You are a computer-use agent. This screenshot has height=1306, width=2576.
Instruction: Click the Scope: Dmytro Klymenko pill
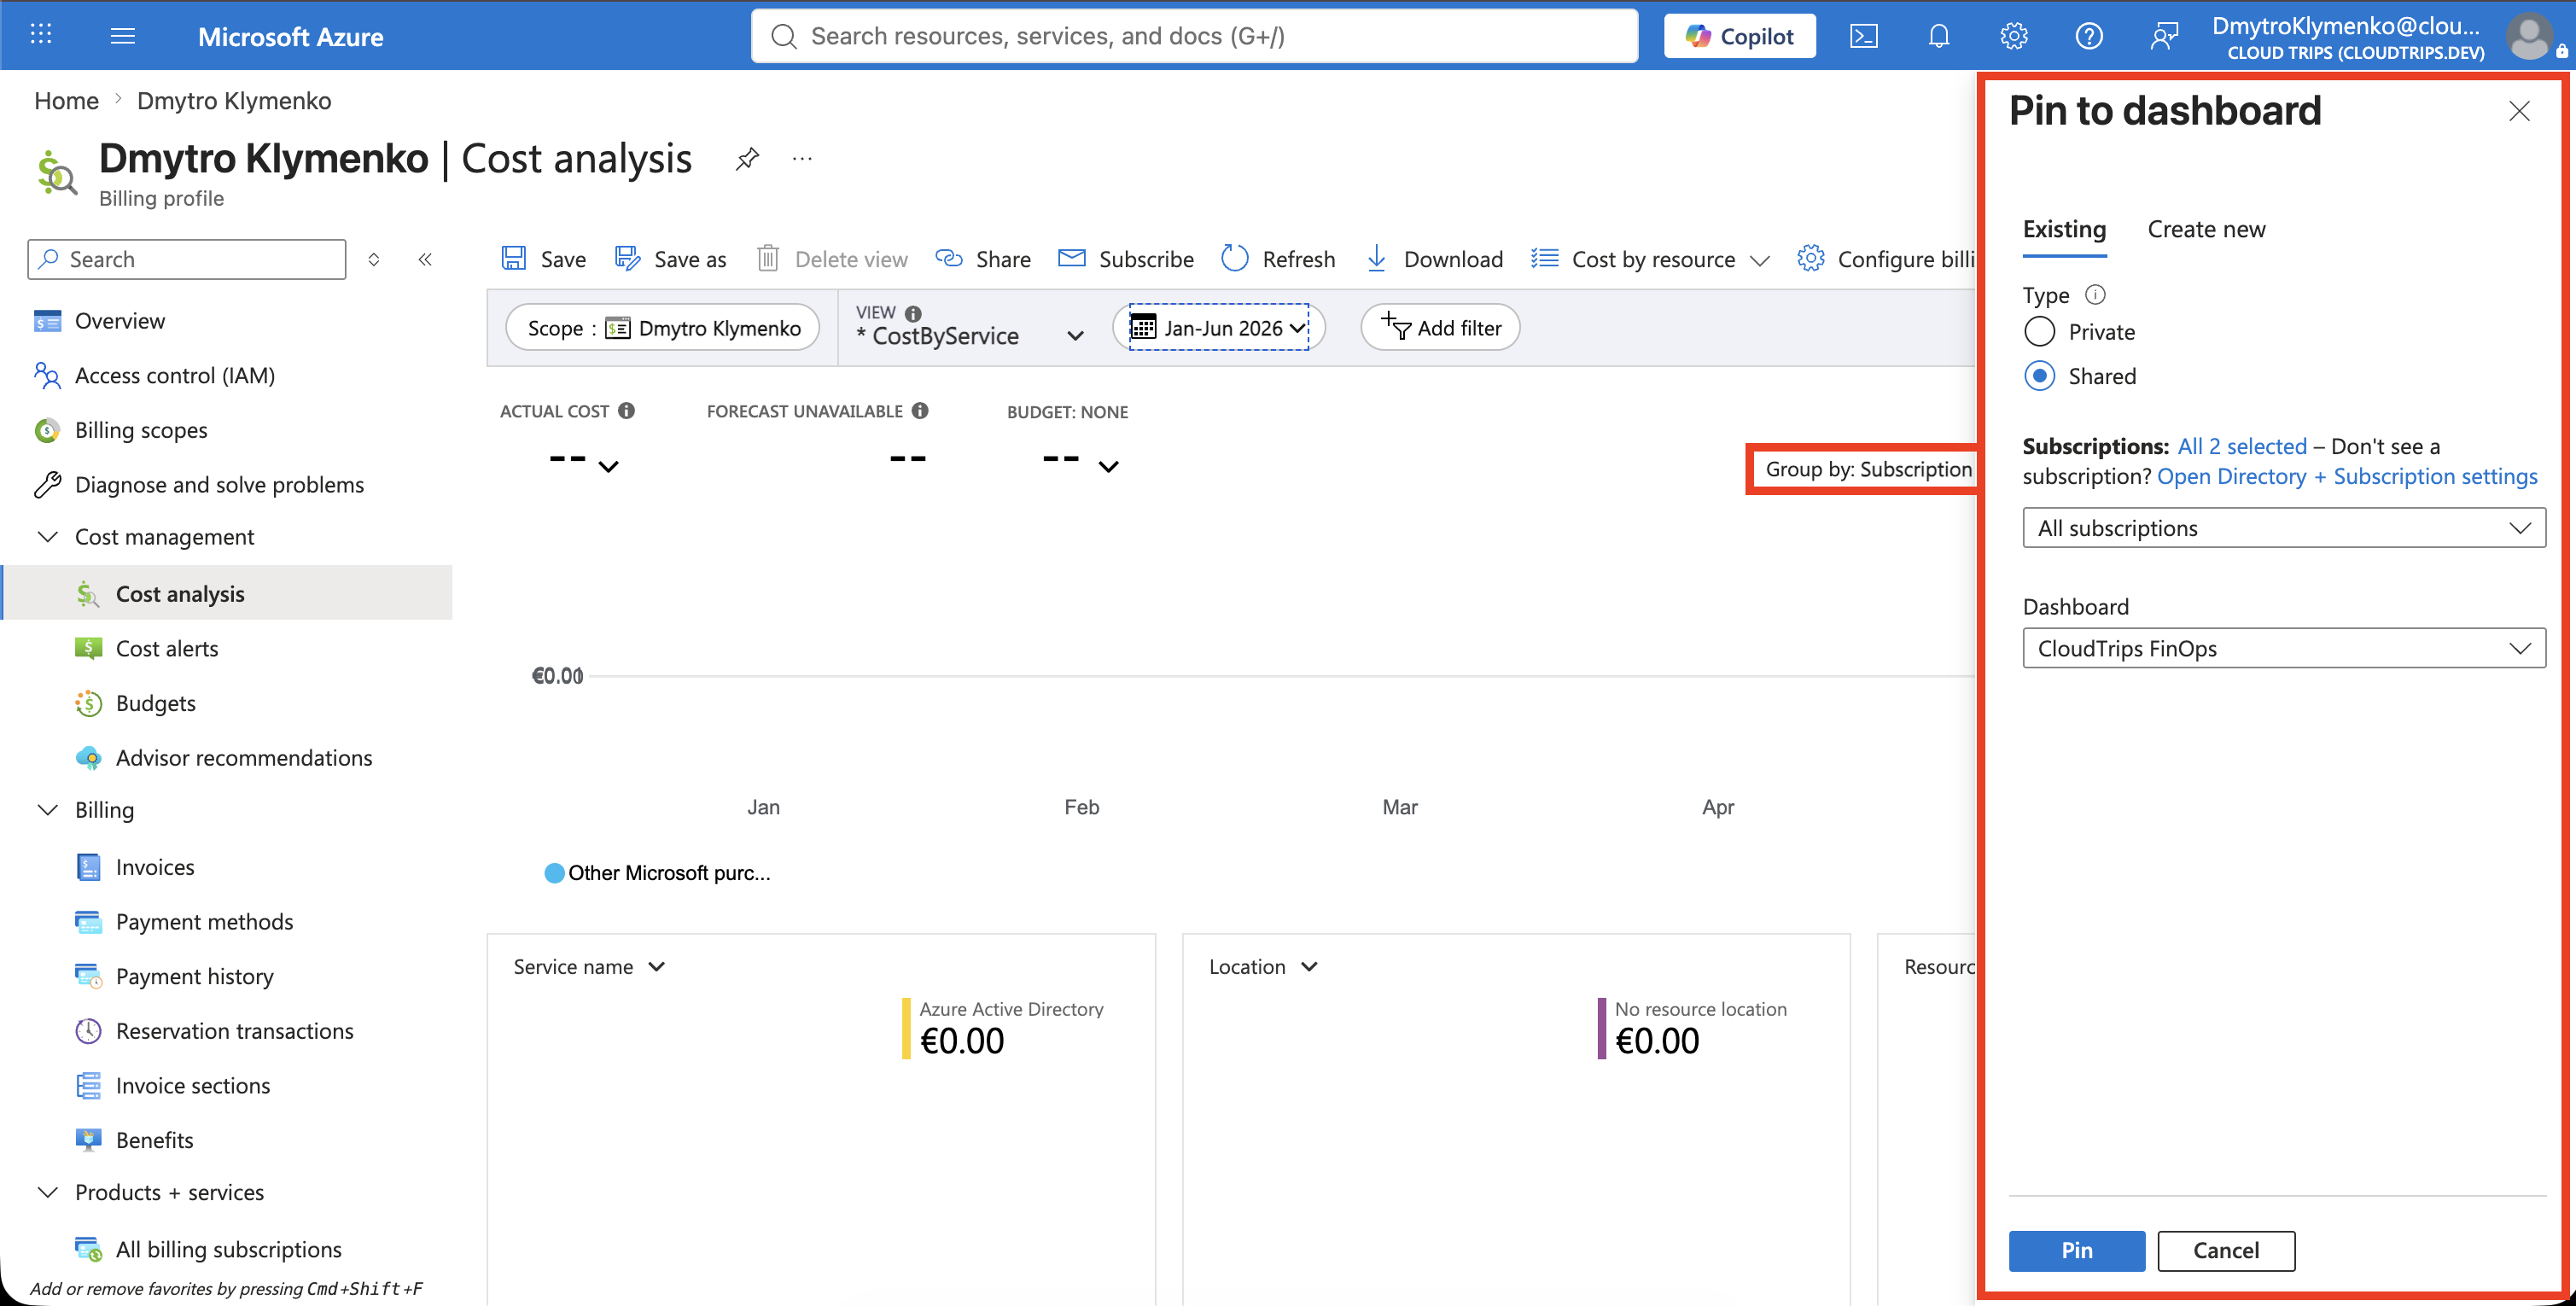pos(662,327)
